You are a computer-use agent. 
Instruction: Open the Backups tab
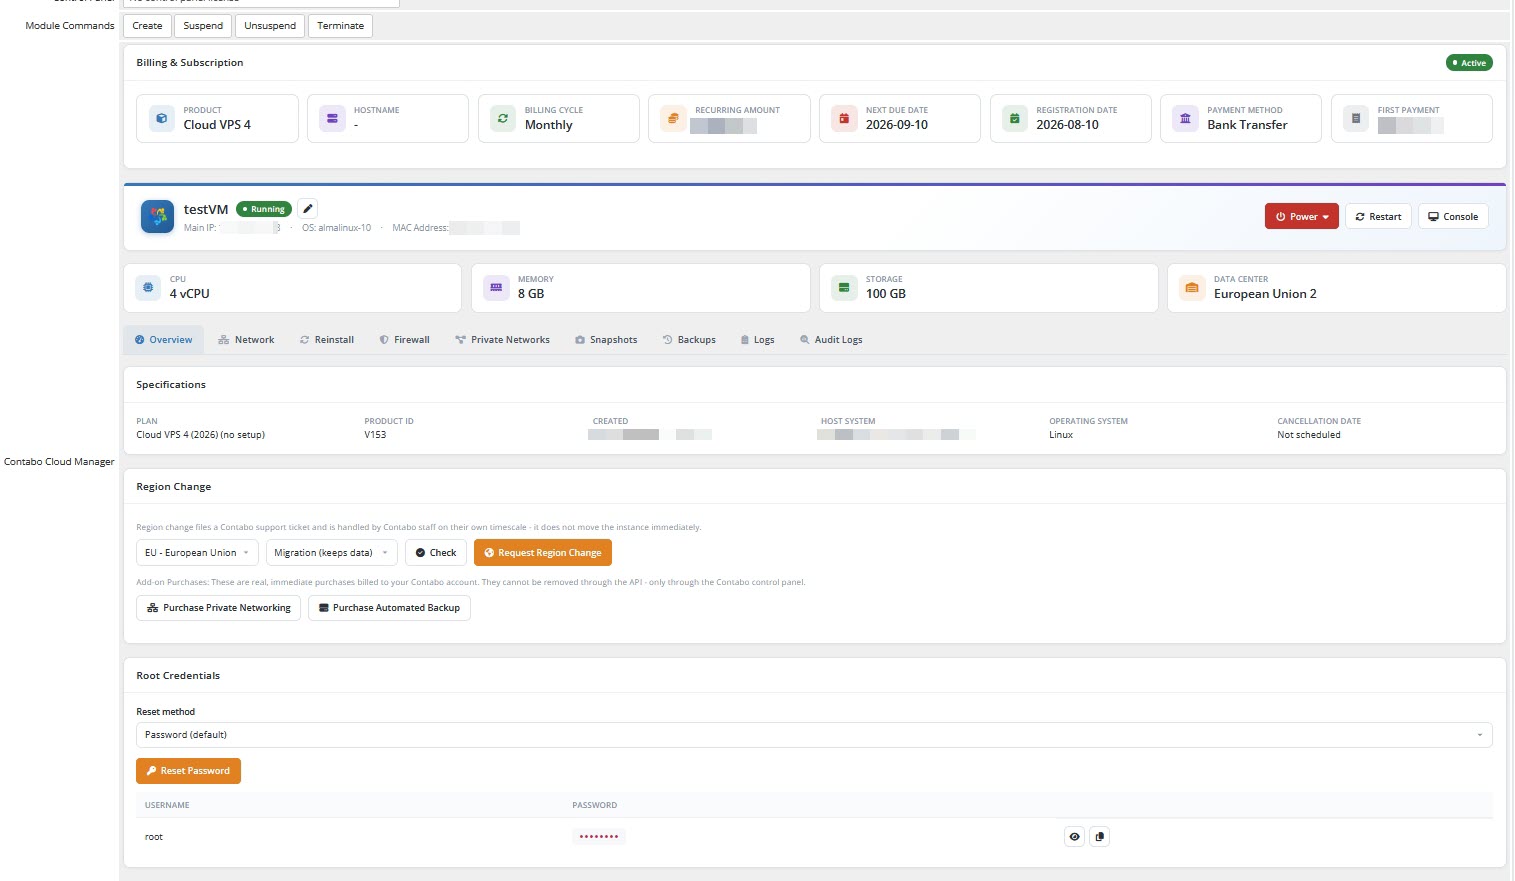click(x=689, y=340)
